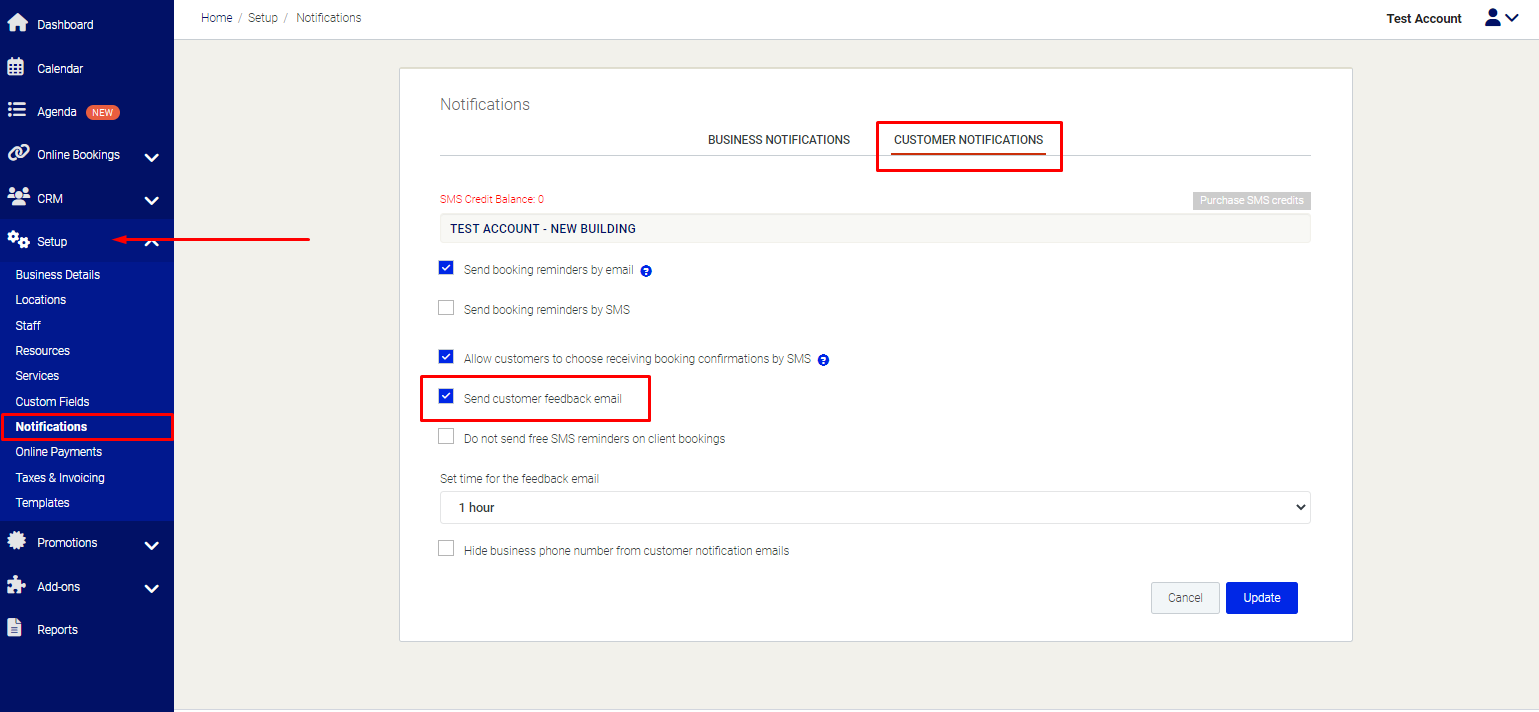Click the NEW badge next to Agenda
The width and height of the screenshot is (1539, 712).
[103, 112]
